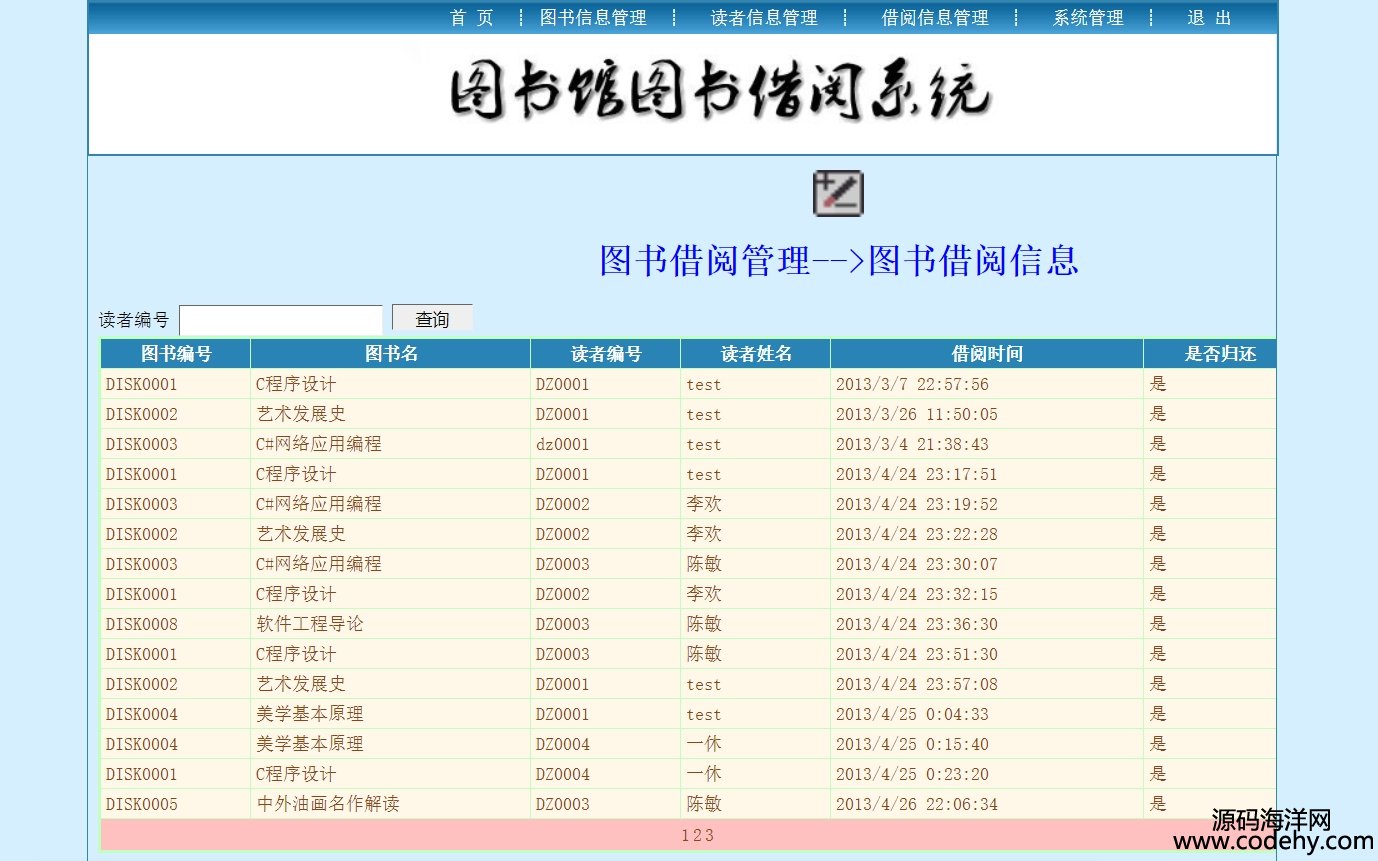Click 艺术发展史 in the 2013/3/26 row
The width and height of the screenshot is (1378, 861).
[301, 414]
